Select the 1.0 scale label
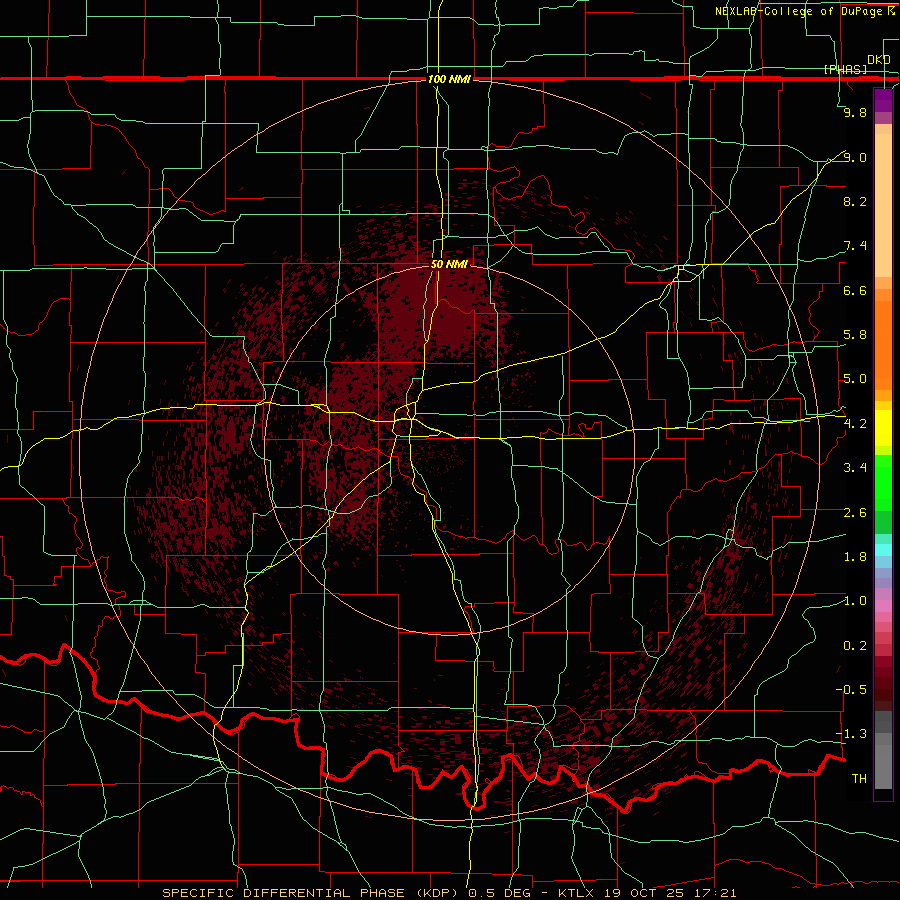 [855, 601]
